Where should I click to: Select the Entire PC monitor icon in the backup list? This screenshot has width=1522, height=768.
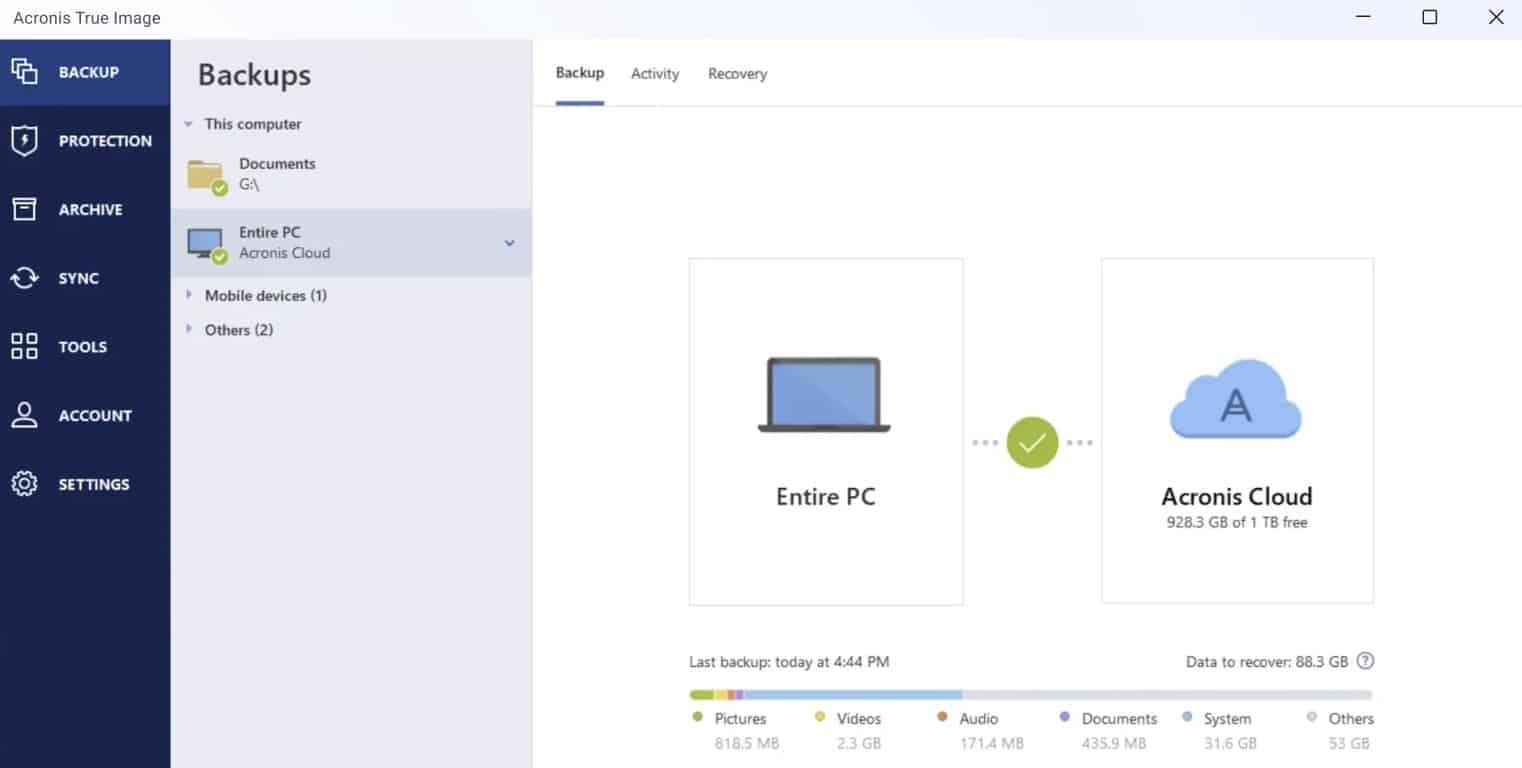pyautogui.click(x=207, y=245)
